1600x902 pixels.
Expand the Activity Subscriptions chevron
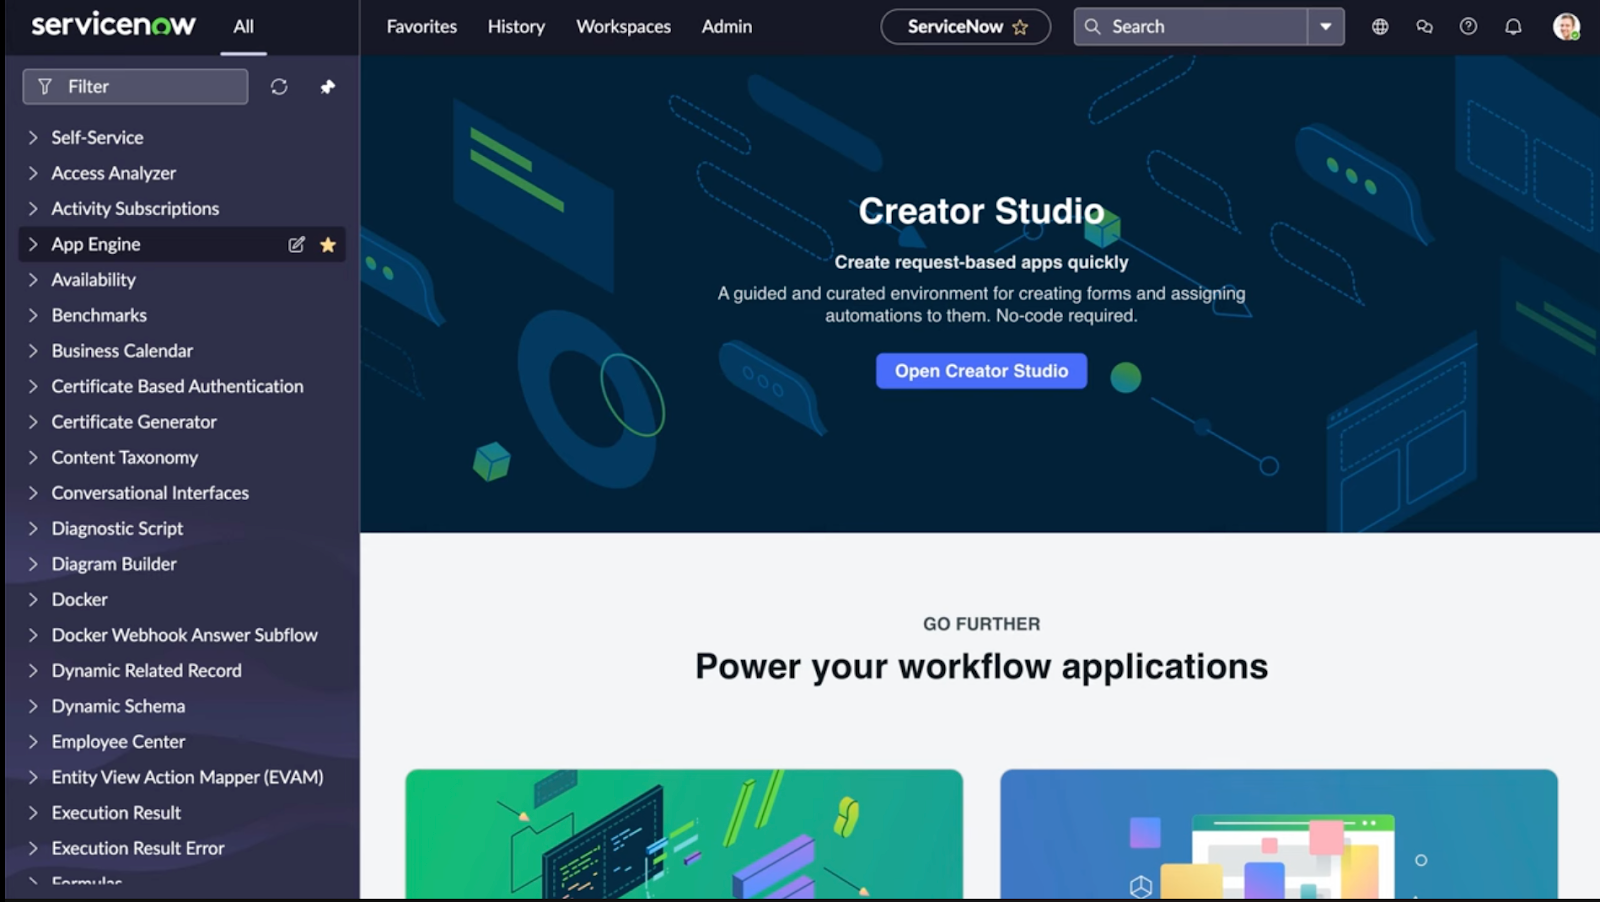pyautogui.click(x=33, y=208)
